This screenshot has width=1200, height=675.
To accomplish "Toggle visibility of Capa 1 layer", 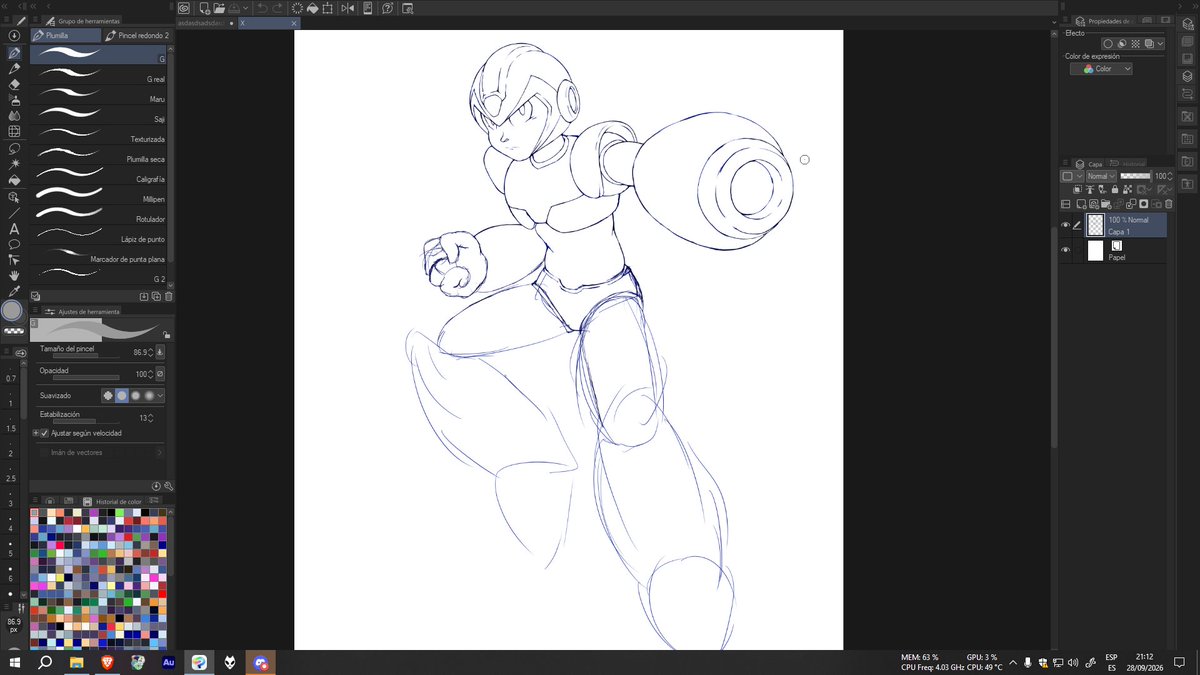I will [x=1066, y=225].
